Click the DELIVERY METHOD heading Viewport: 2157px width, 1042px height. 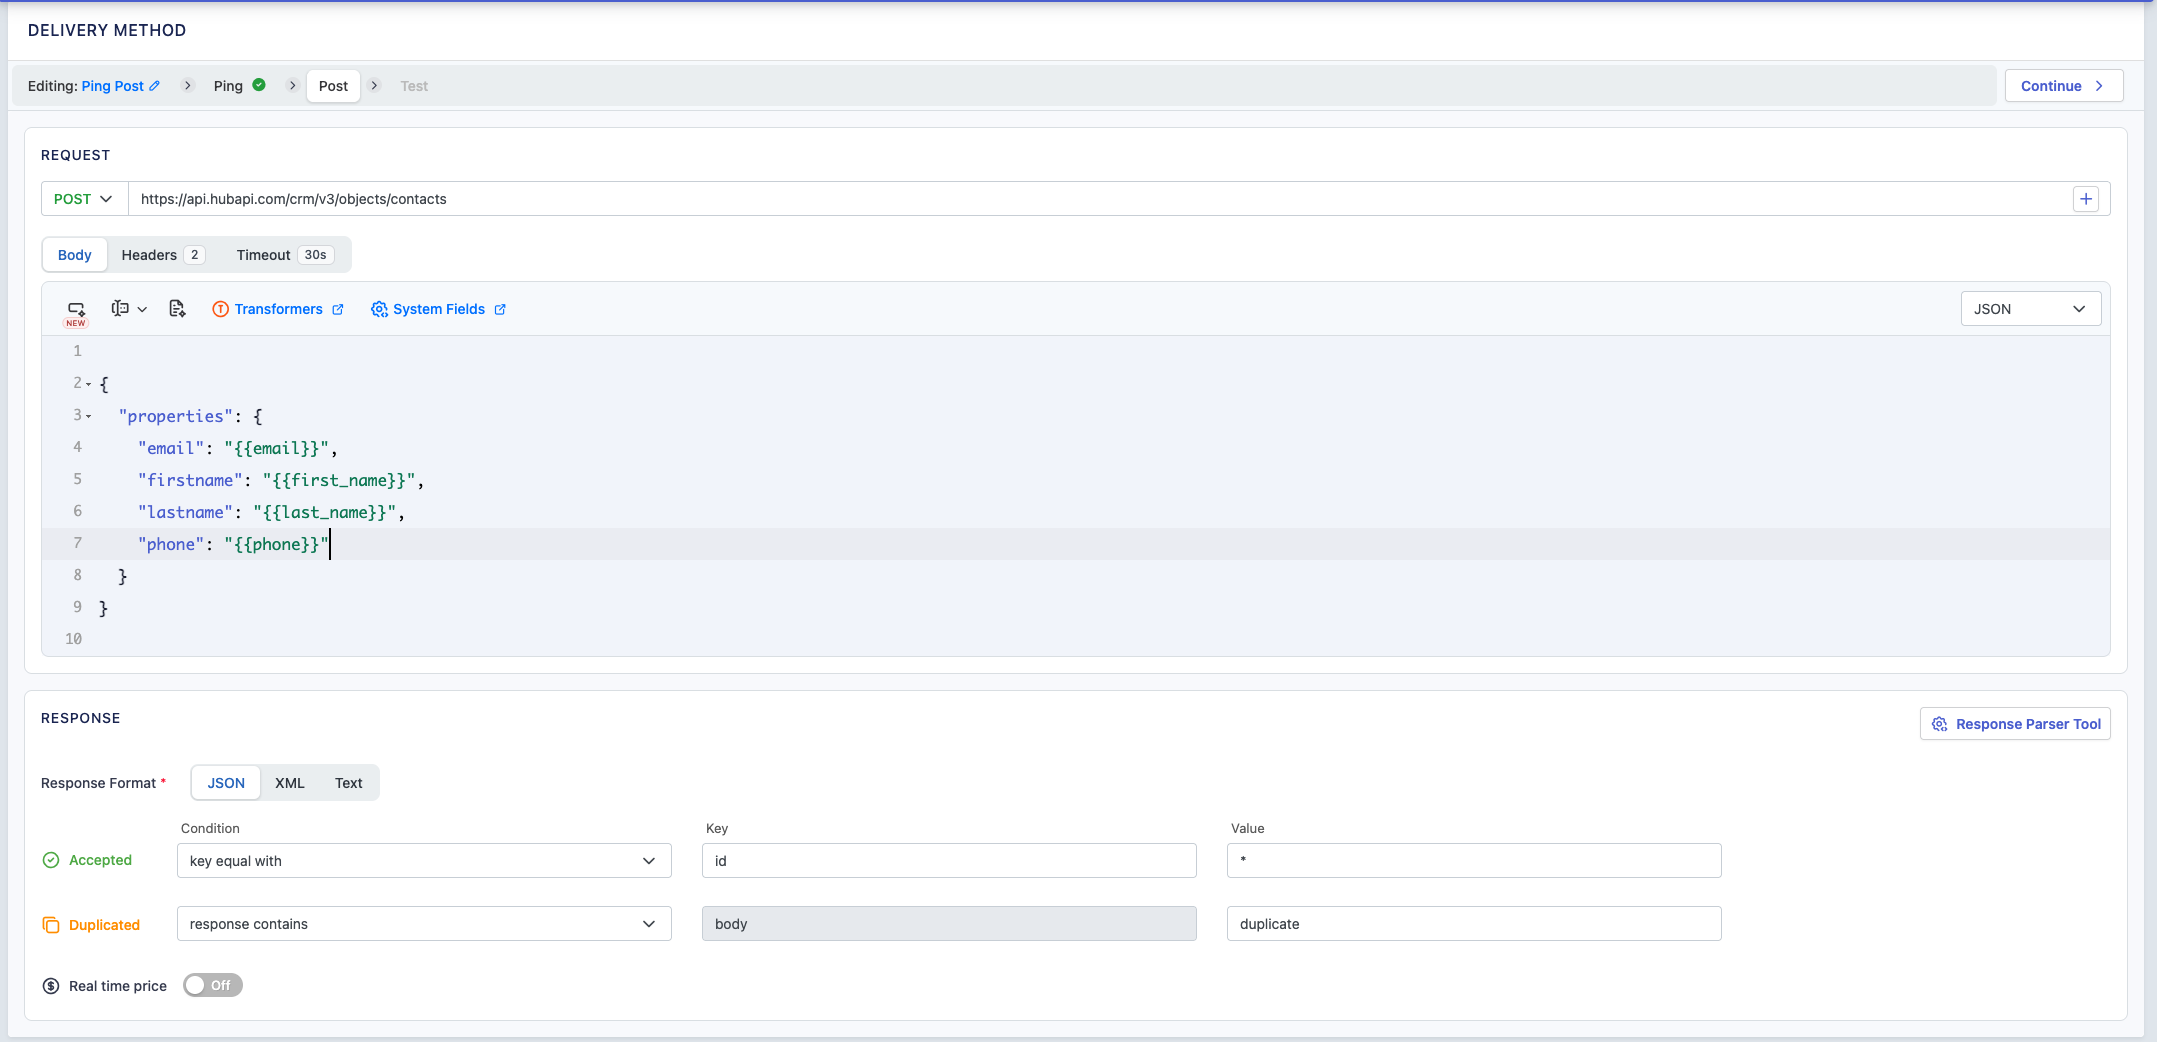click(107, 30)
